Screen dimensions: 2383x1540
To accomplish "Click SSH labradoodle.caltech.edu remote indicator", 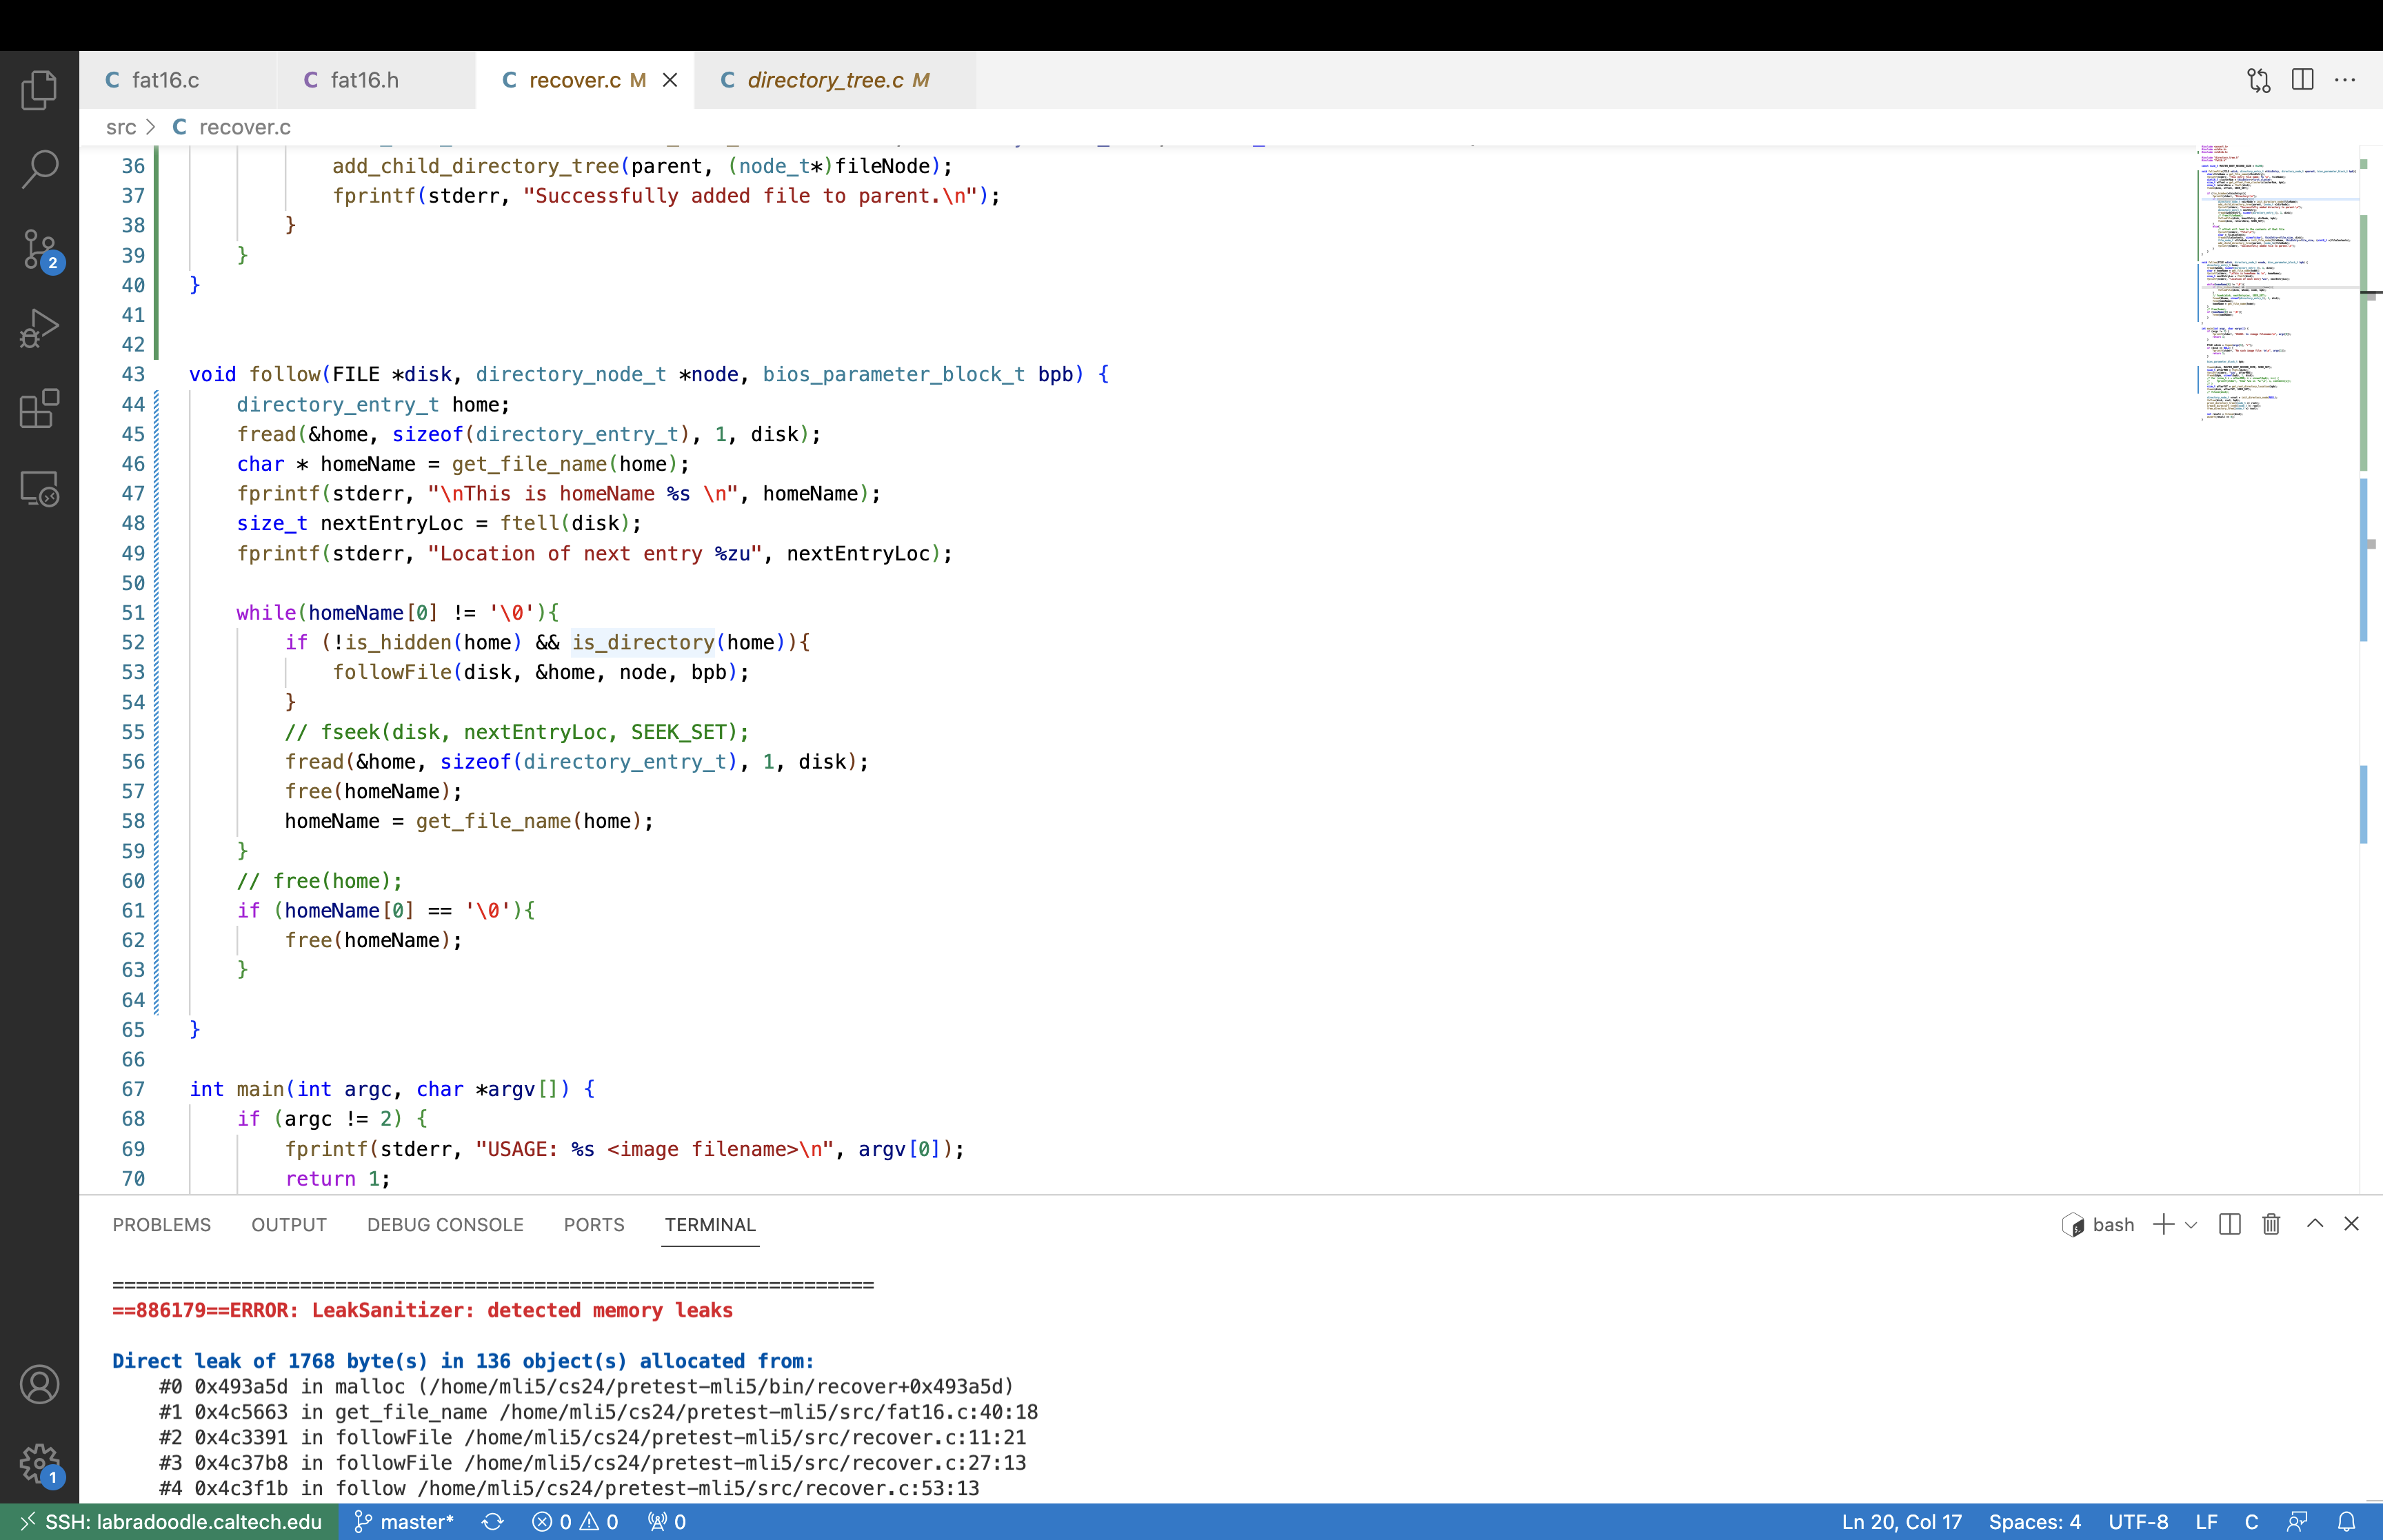I will tap(170, 1521).
